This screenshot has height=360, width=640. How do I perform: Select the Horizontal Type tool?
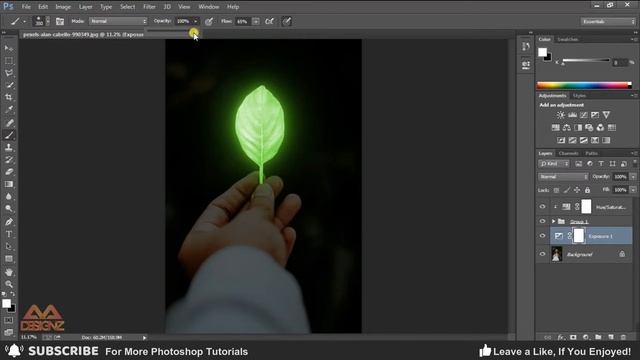[x=9, y=234]
